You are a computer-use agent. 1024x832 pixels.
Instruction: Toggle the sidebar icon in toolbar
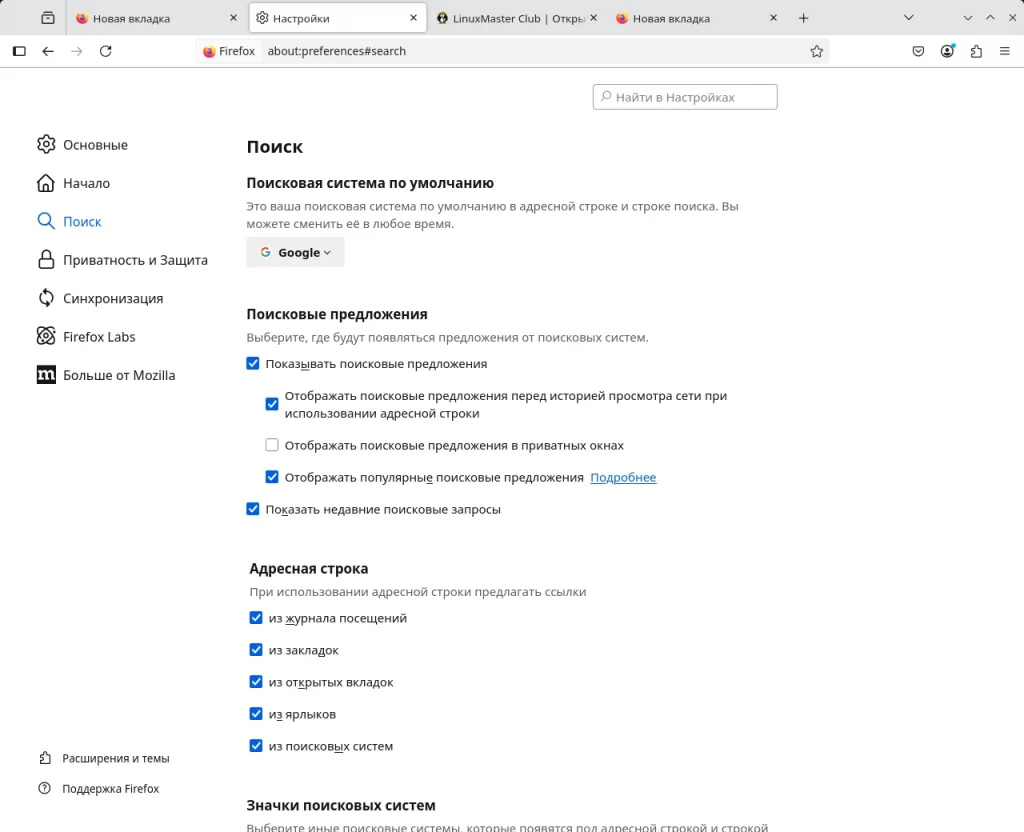coord(19,51)
